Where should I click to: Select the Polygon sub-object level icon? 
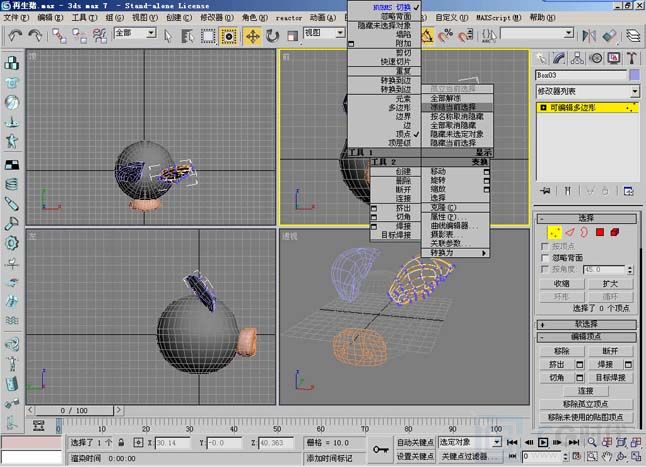click(600, 233)
